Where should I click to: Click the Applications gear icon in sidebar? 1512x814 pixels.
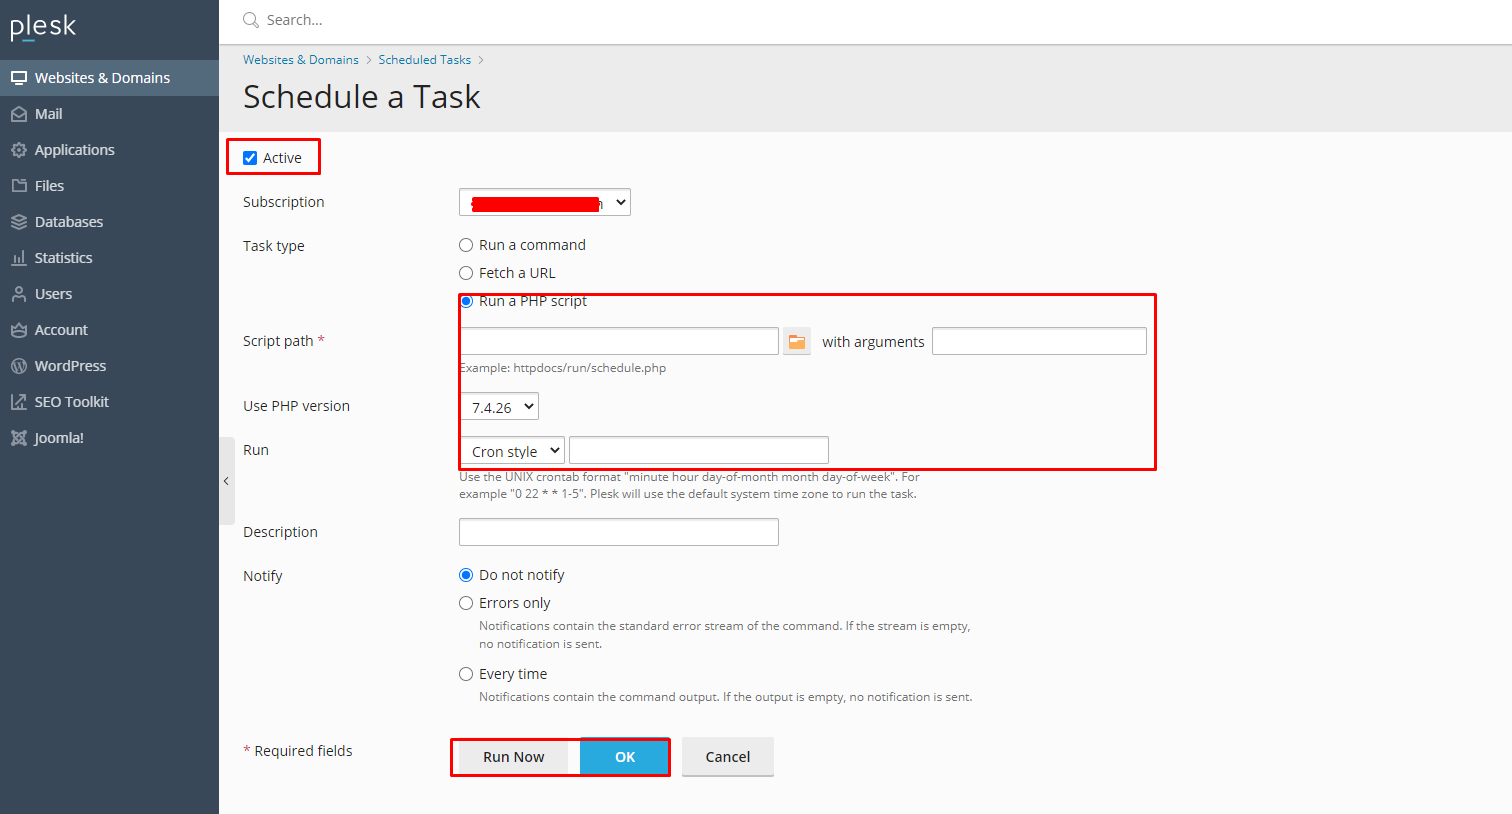(x=18, y=150)
